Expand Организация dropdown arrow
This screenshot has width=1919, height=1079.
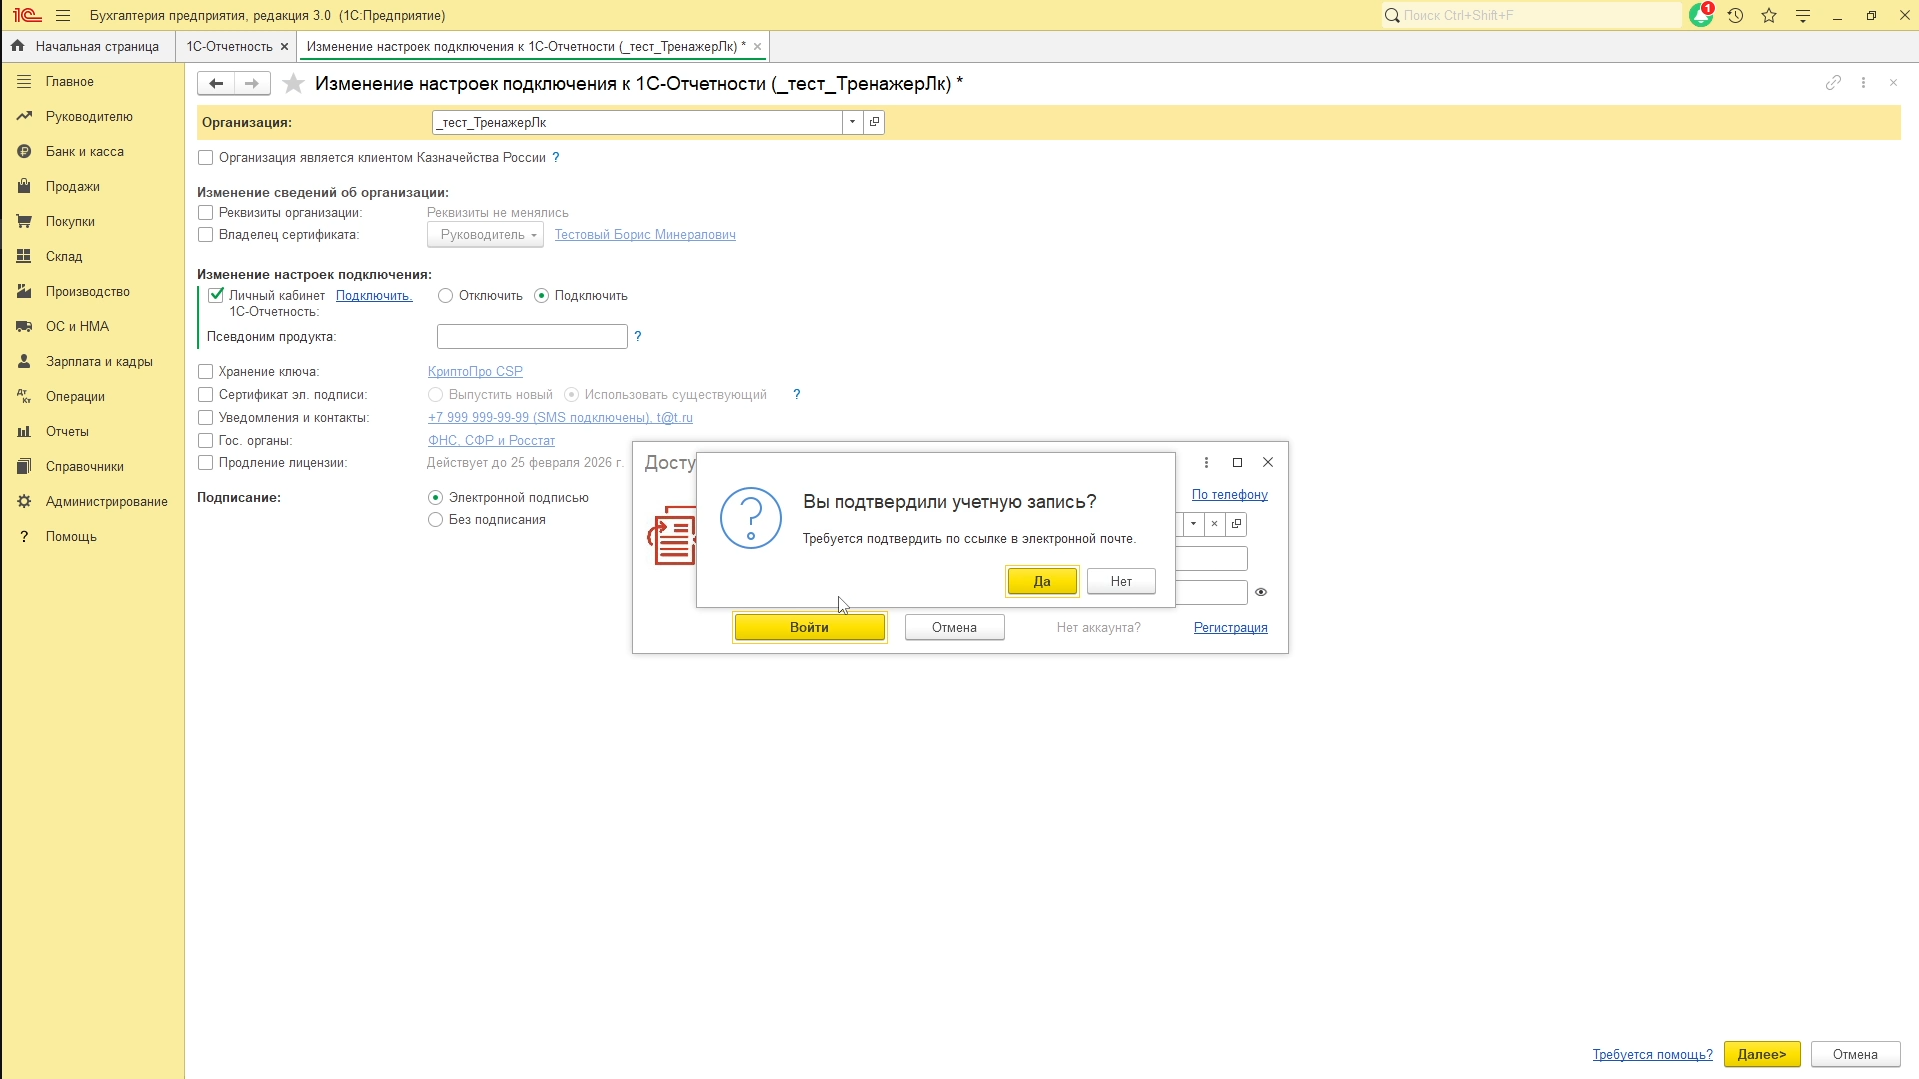[x=852, y=122]
